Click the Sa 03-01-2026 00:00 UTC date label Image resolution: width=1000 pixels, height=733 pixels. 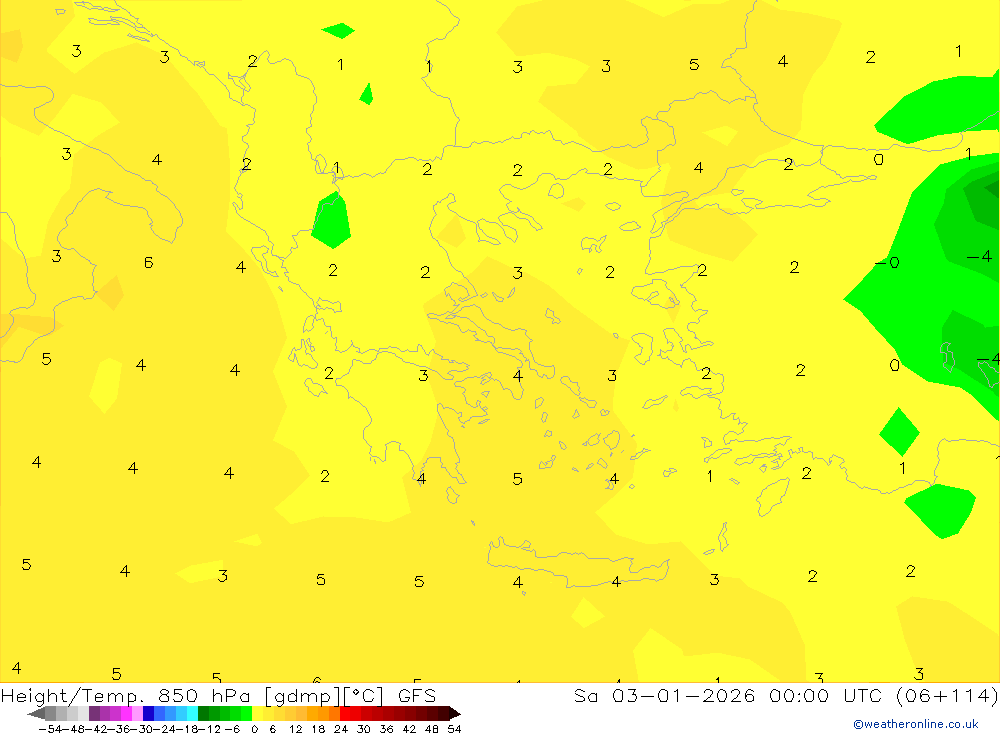point(785,696)
